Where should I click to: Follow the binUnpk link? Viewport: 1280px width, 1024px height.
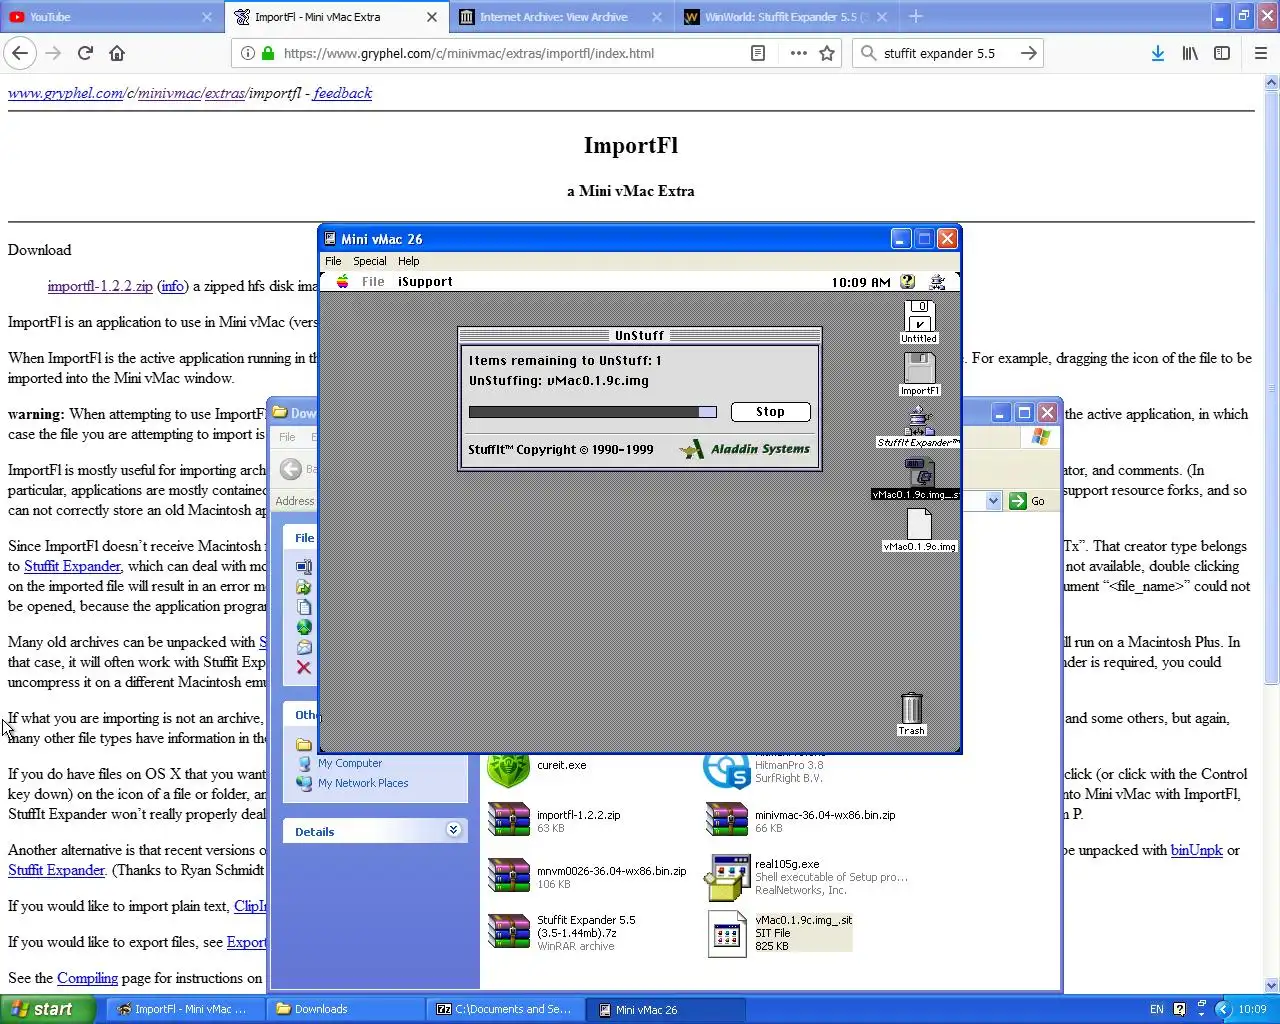[x=1197, y=850]
